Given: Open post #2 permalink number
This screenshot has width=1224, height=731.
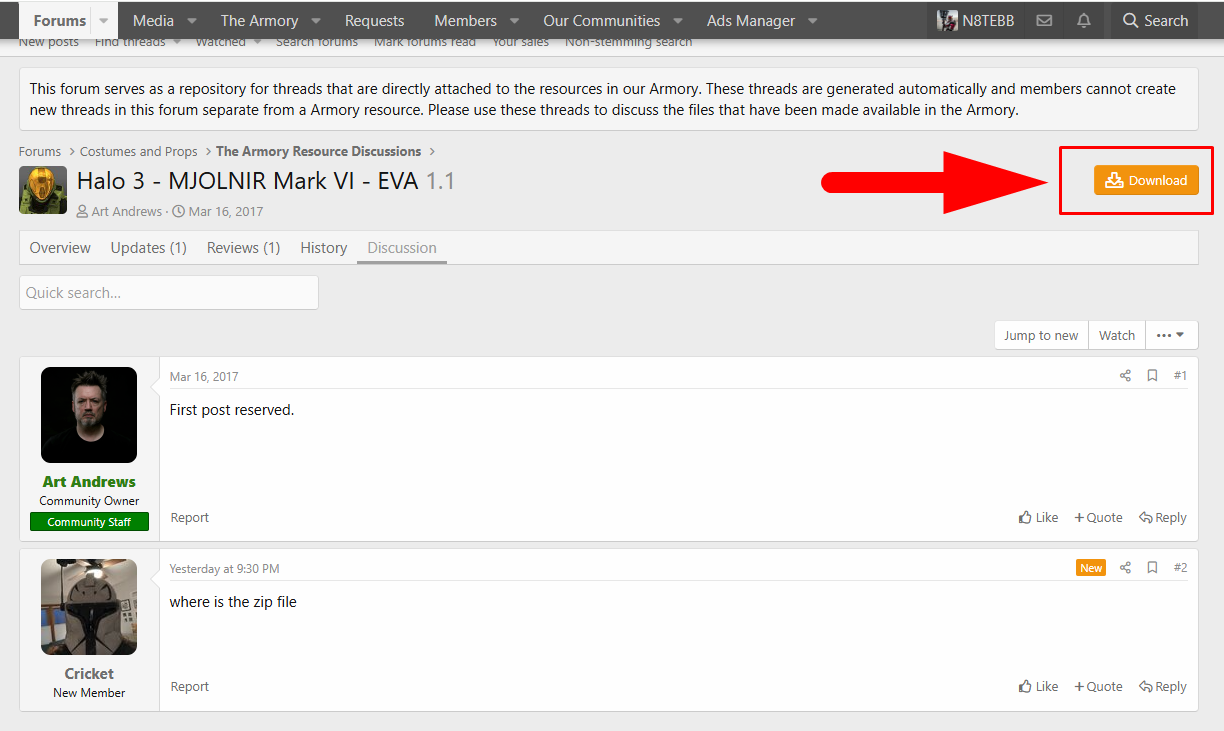Looking at the screenshot, I should pos(1180,568).
